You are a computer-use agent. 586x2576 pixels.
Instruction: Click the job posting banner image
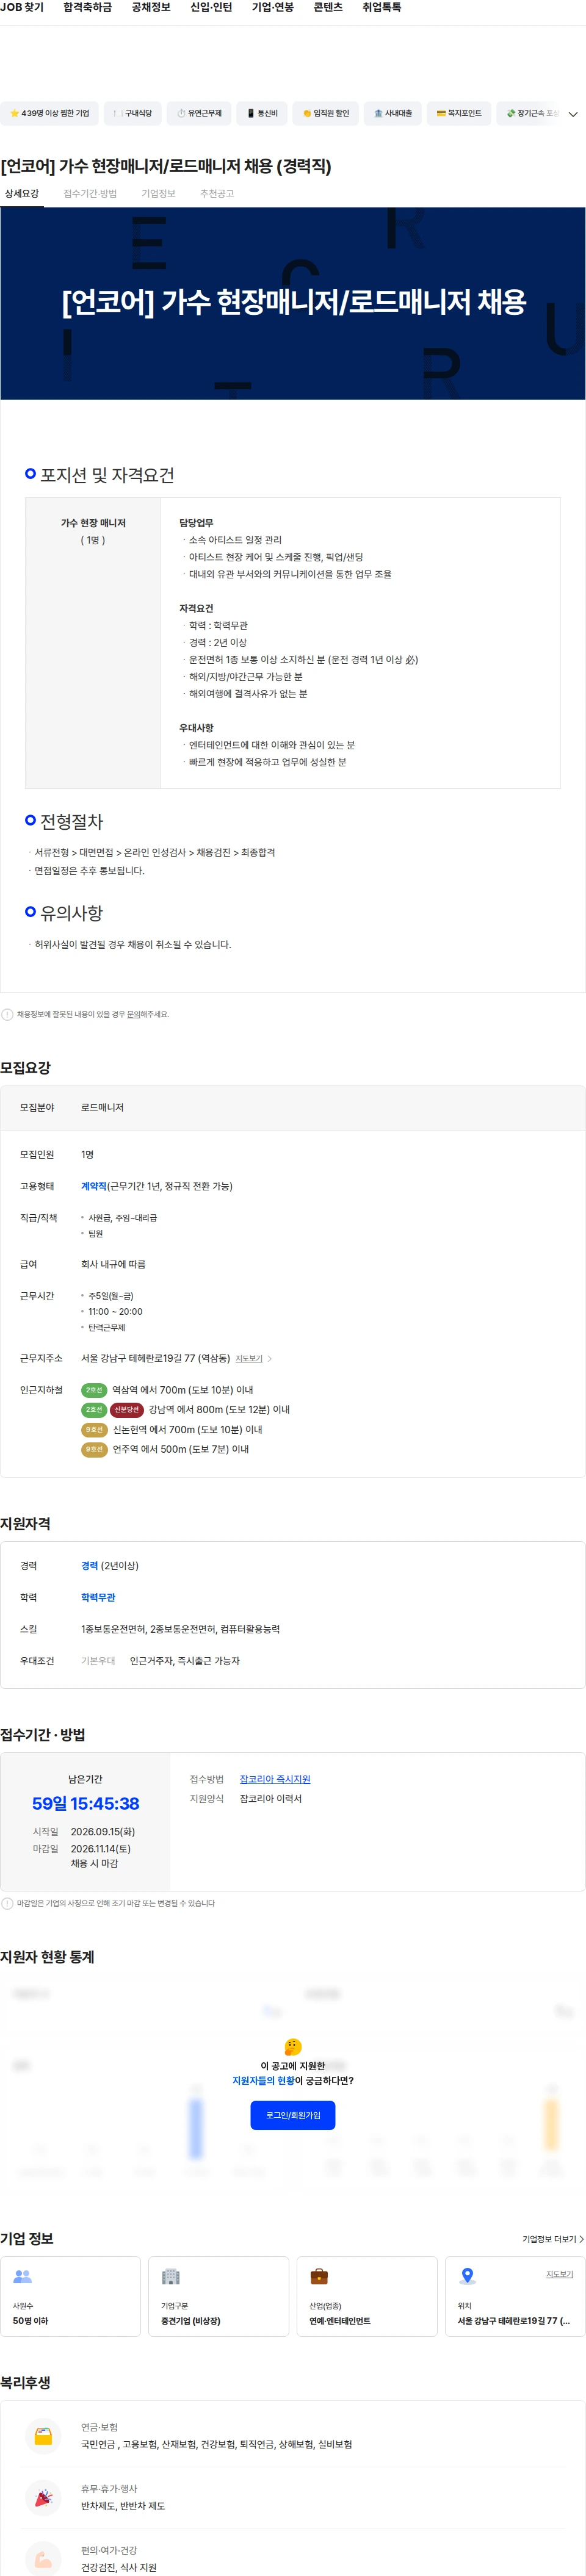[293, 303]
